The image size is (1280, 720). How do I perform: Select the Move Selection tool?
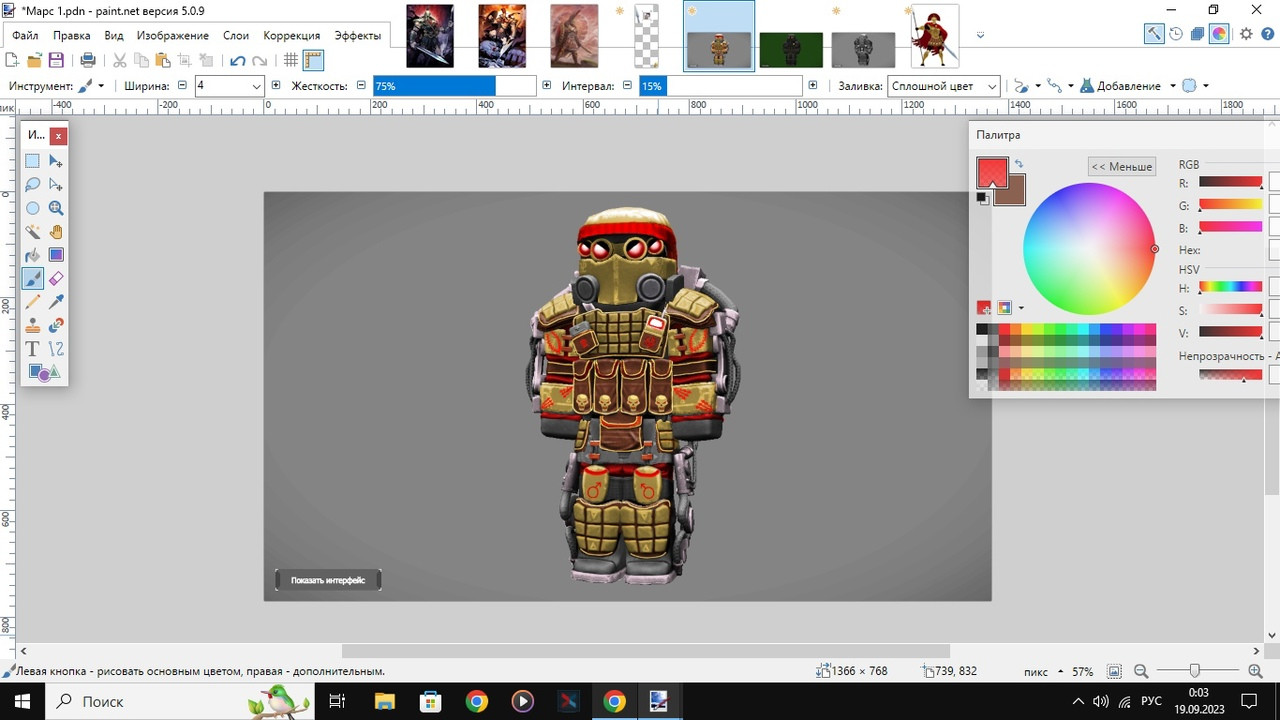tap(56, 185)
